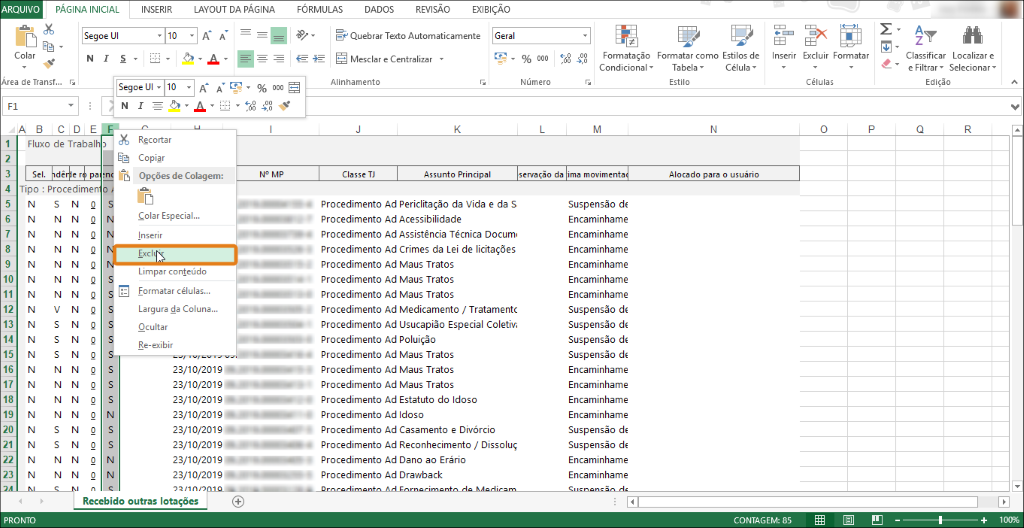Select the Recebido outras lotações sheet tab
The image size is (1024, 528).
[140, 501]
